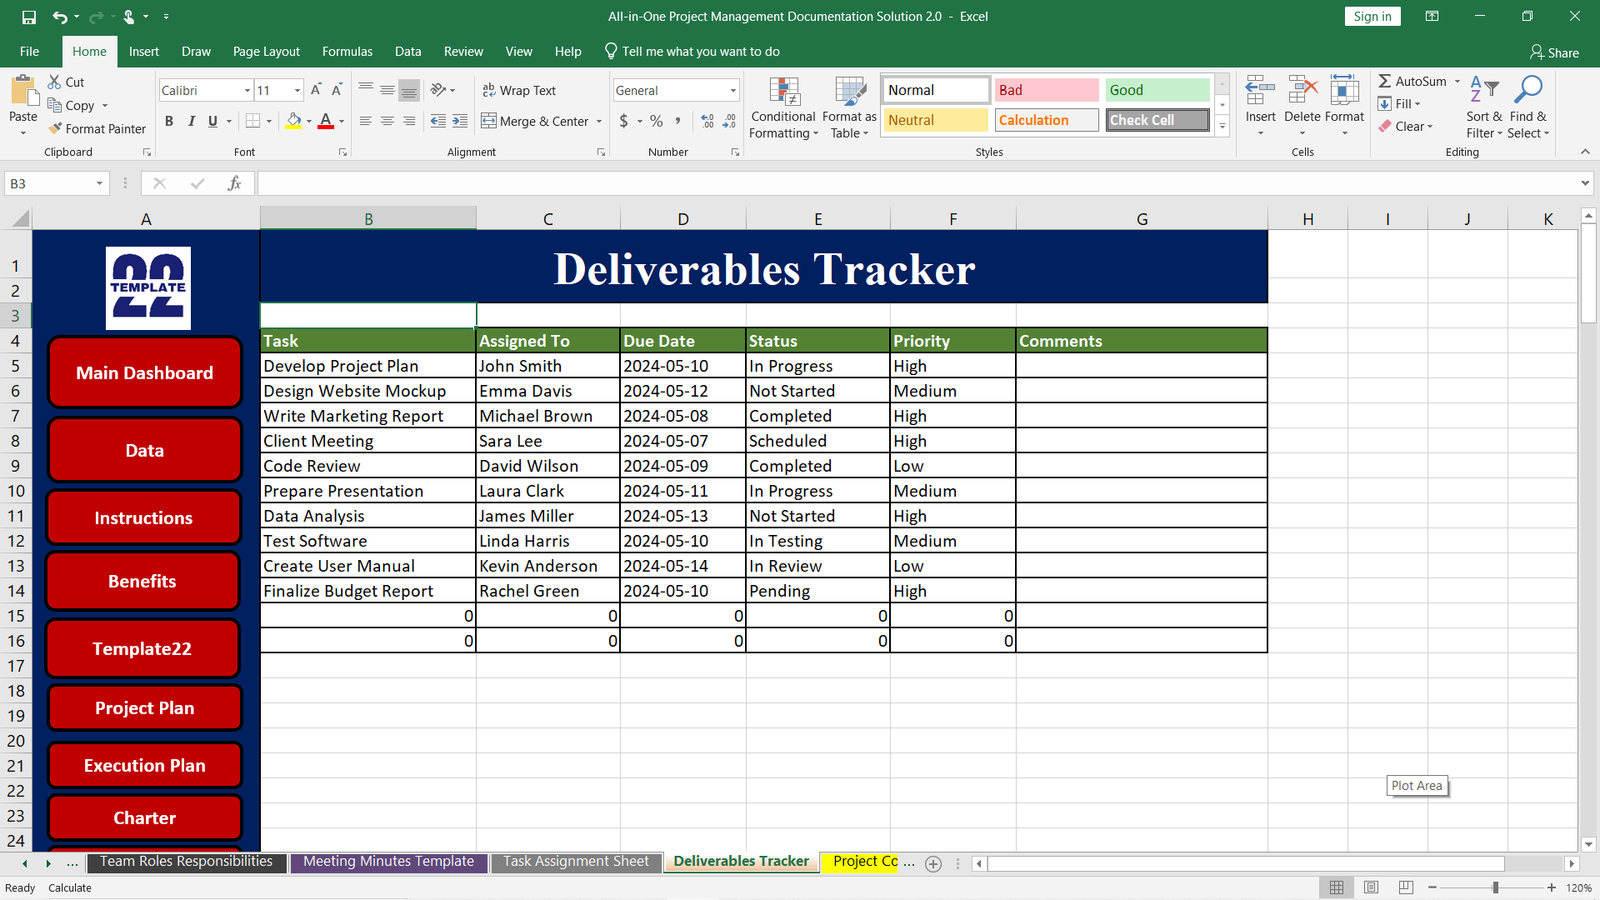
Task: Switch to Page Break Preview view
Action: [x=1406, y=887]
